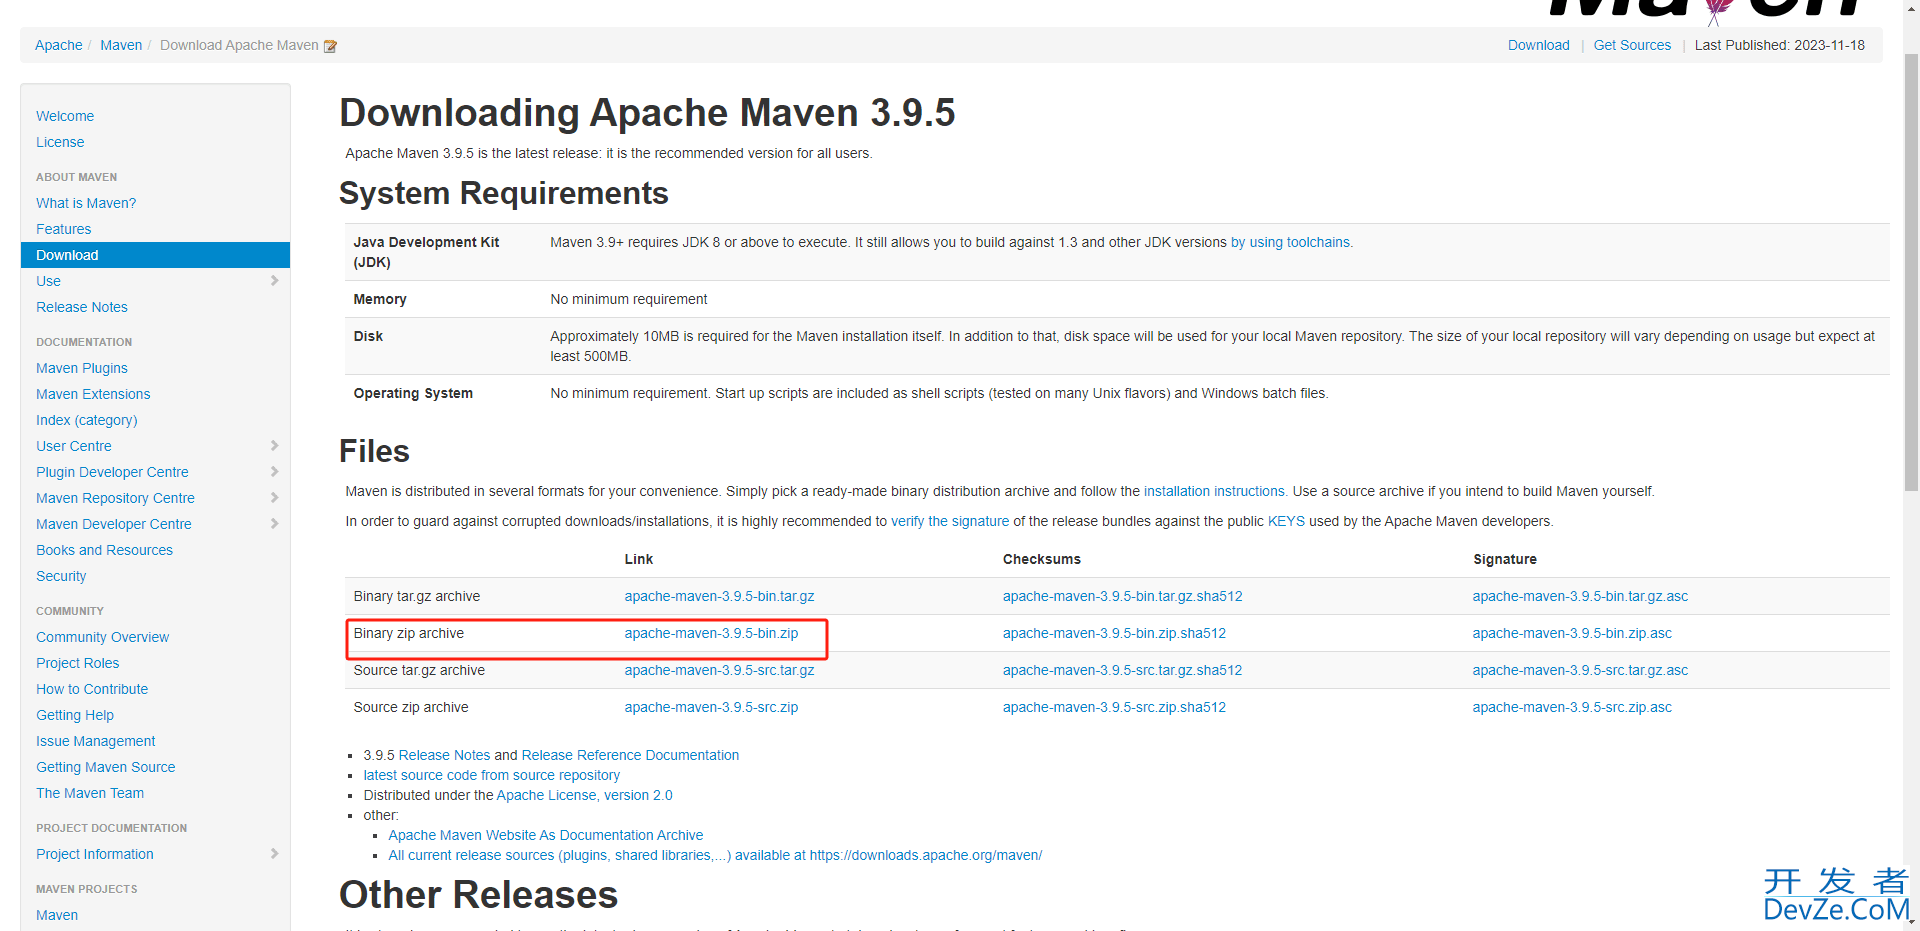The width and height of the screenshot is (1920, 931).
Task: Open Getting Help sidebar link
Action: pos(75,715)
